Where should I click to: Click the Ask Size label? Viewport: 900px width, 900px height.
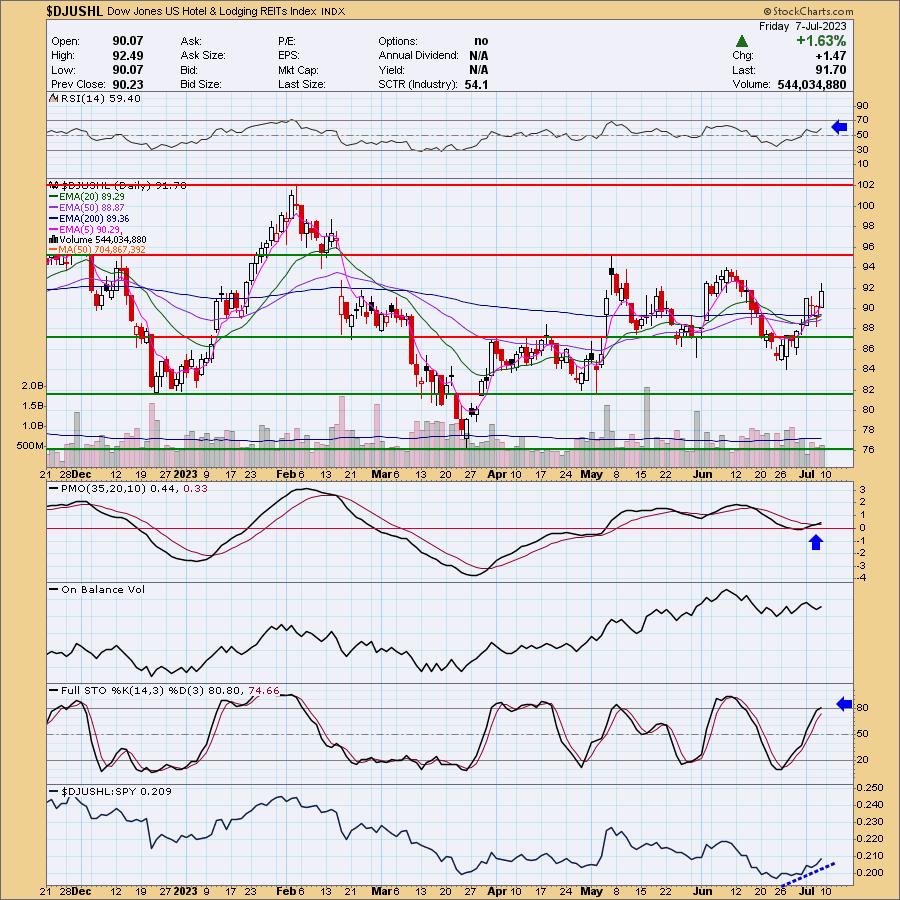pyautogui.click(x=203, y=55)
